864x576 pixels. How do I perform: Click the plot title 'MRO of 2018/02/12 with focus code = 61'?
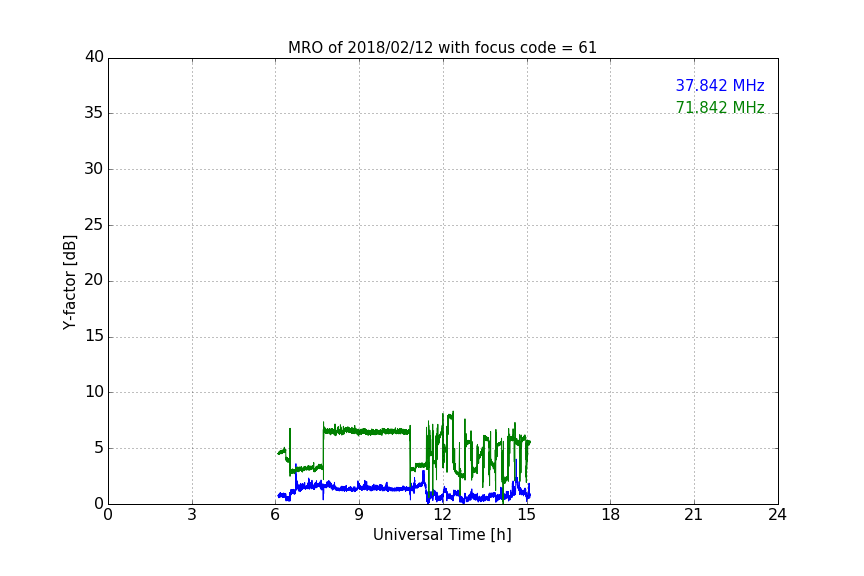pos(442,48)
